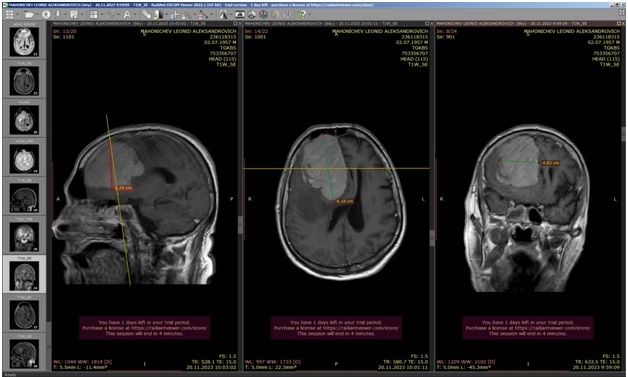Click the sagittal viewport slice scrollbar
The image size is (628, 377).
[241, 224]
